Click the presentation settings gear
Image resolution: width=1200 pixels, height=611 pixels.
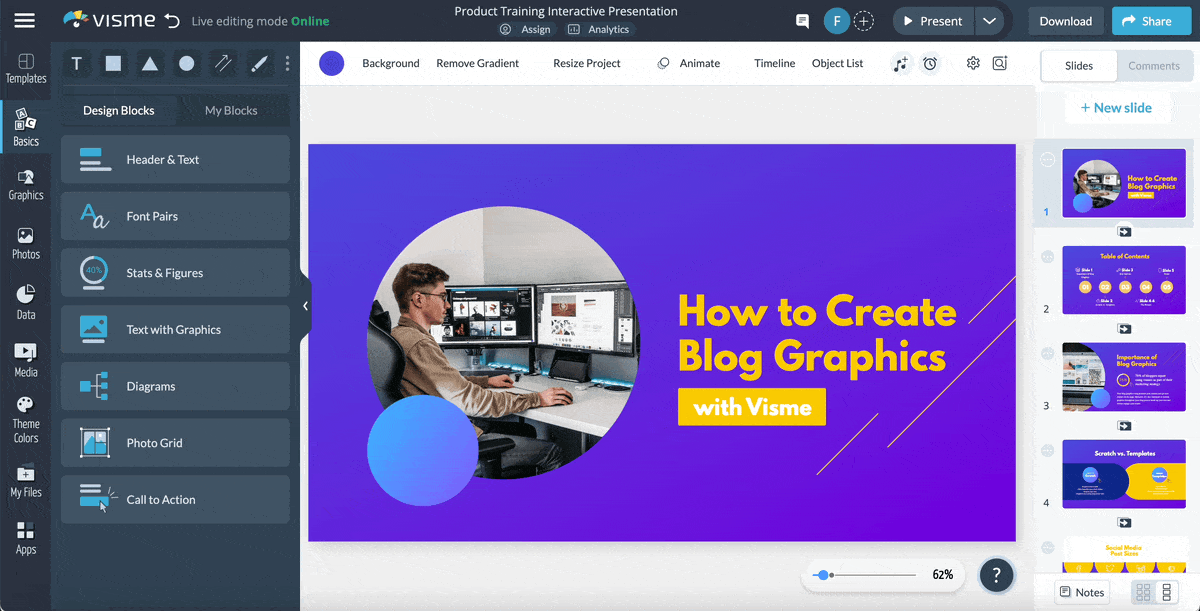972,63
